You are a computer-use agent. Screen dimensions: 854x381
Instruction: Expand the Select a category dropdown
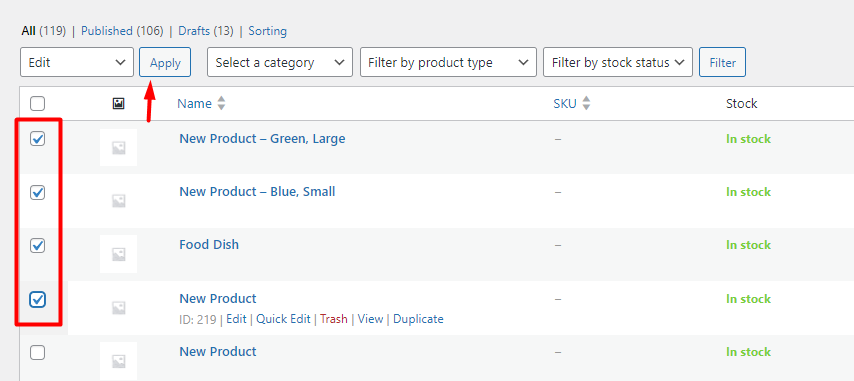click(x=280, y=63)
